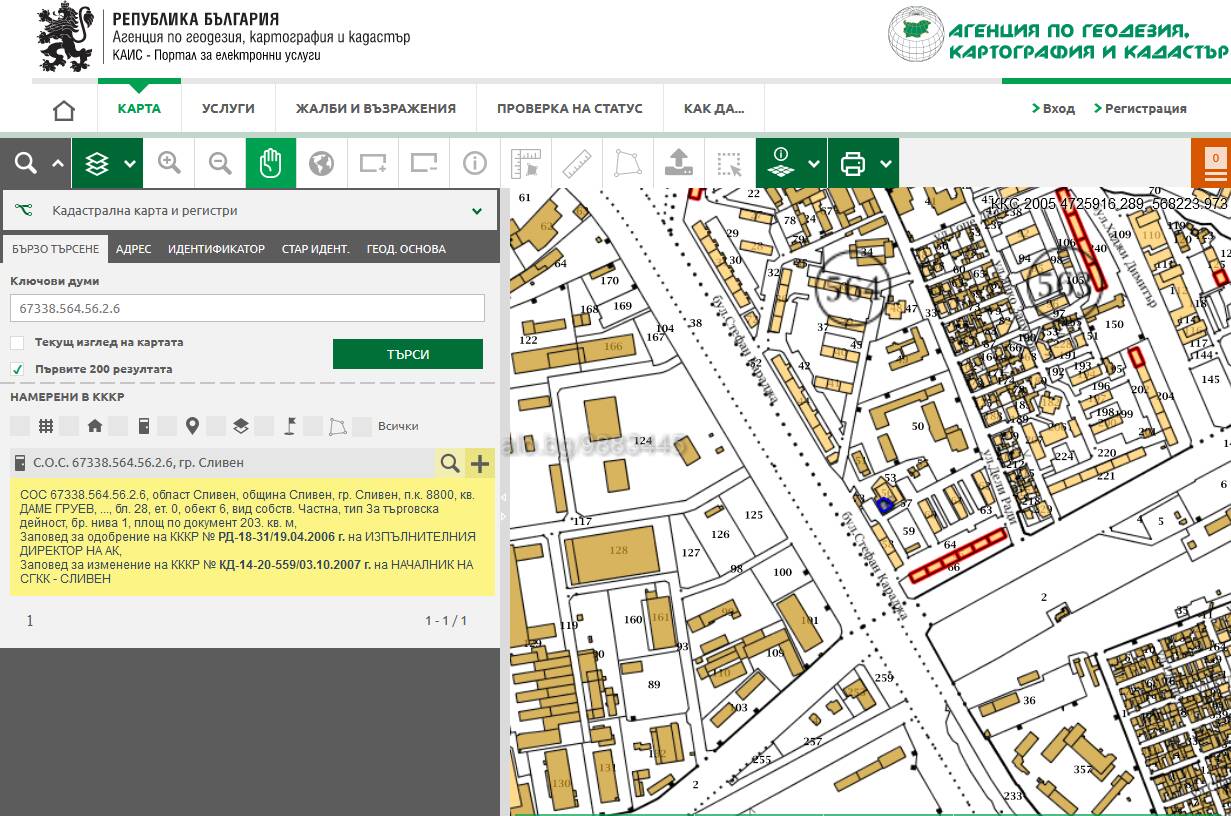The width and height of the screenshot is (1231, 816).
Task: Open the УСЛУГИ menu
Action: (228, 108)
